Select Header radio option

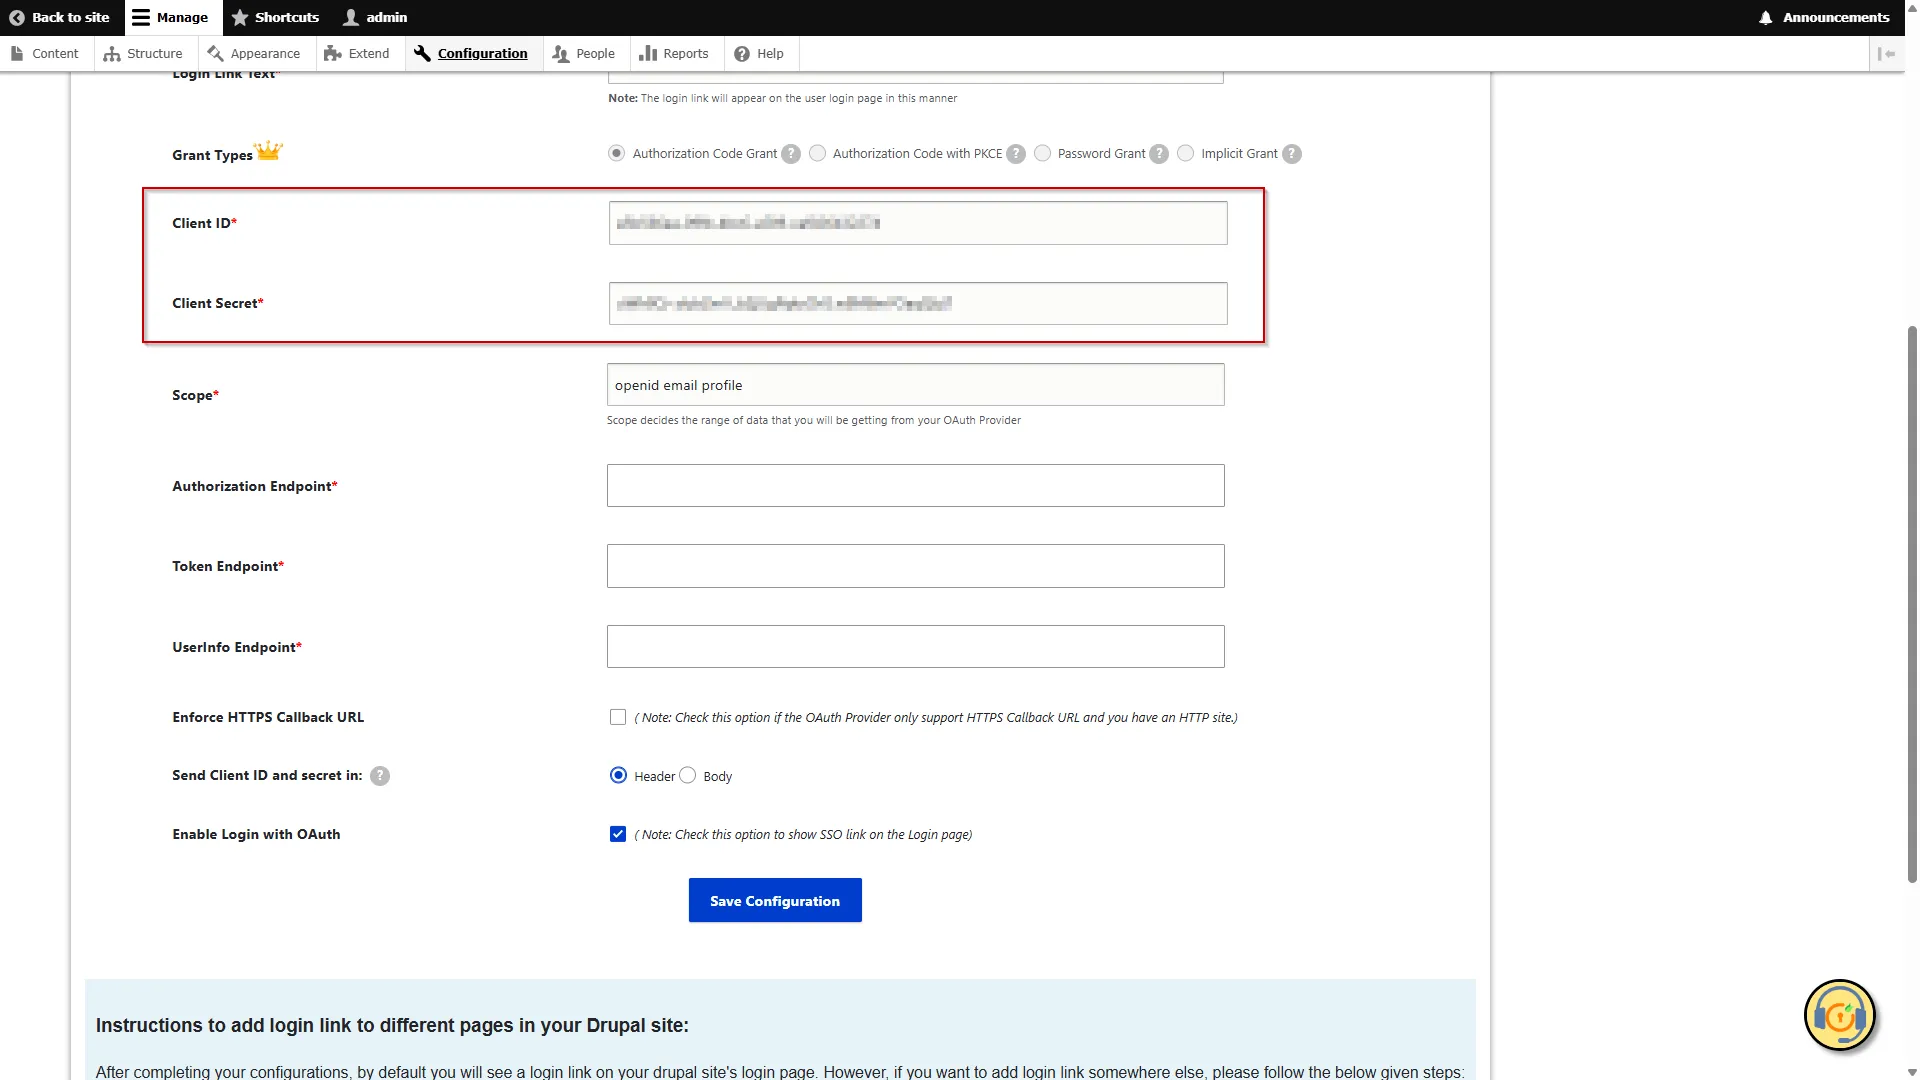tap(618, 775)
